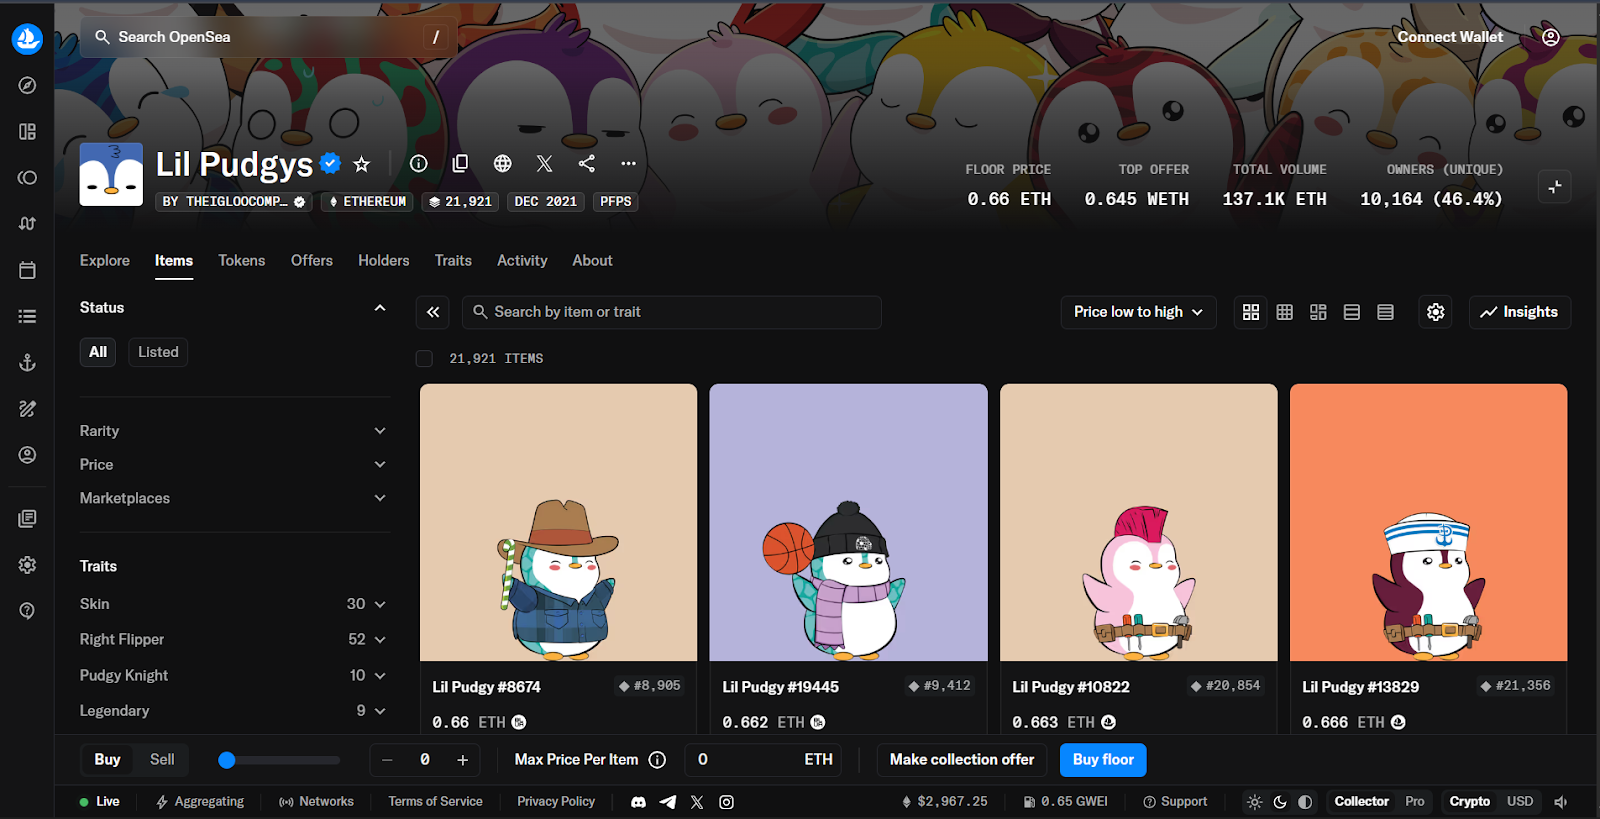Check the select-all items checkbox
This screenshot has height=819, width=1600.
[x=425, y=359]
